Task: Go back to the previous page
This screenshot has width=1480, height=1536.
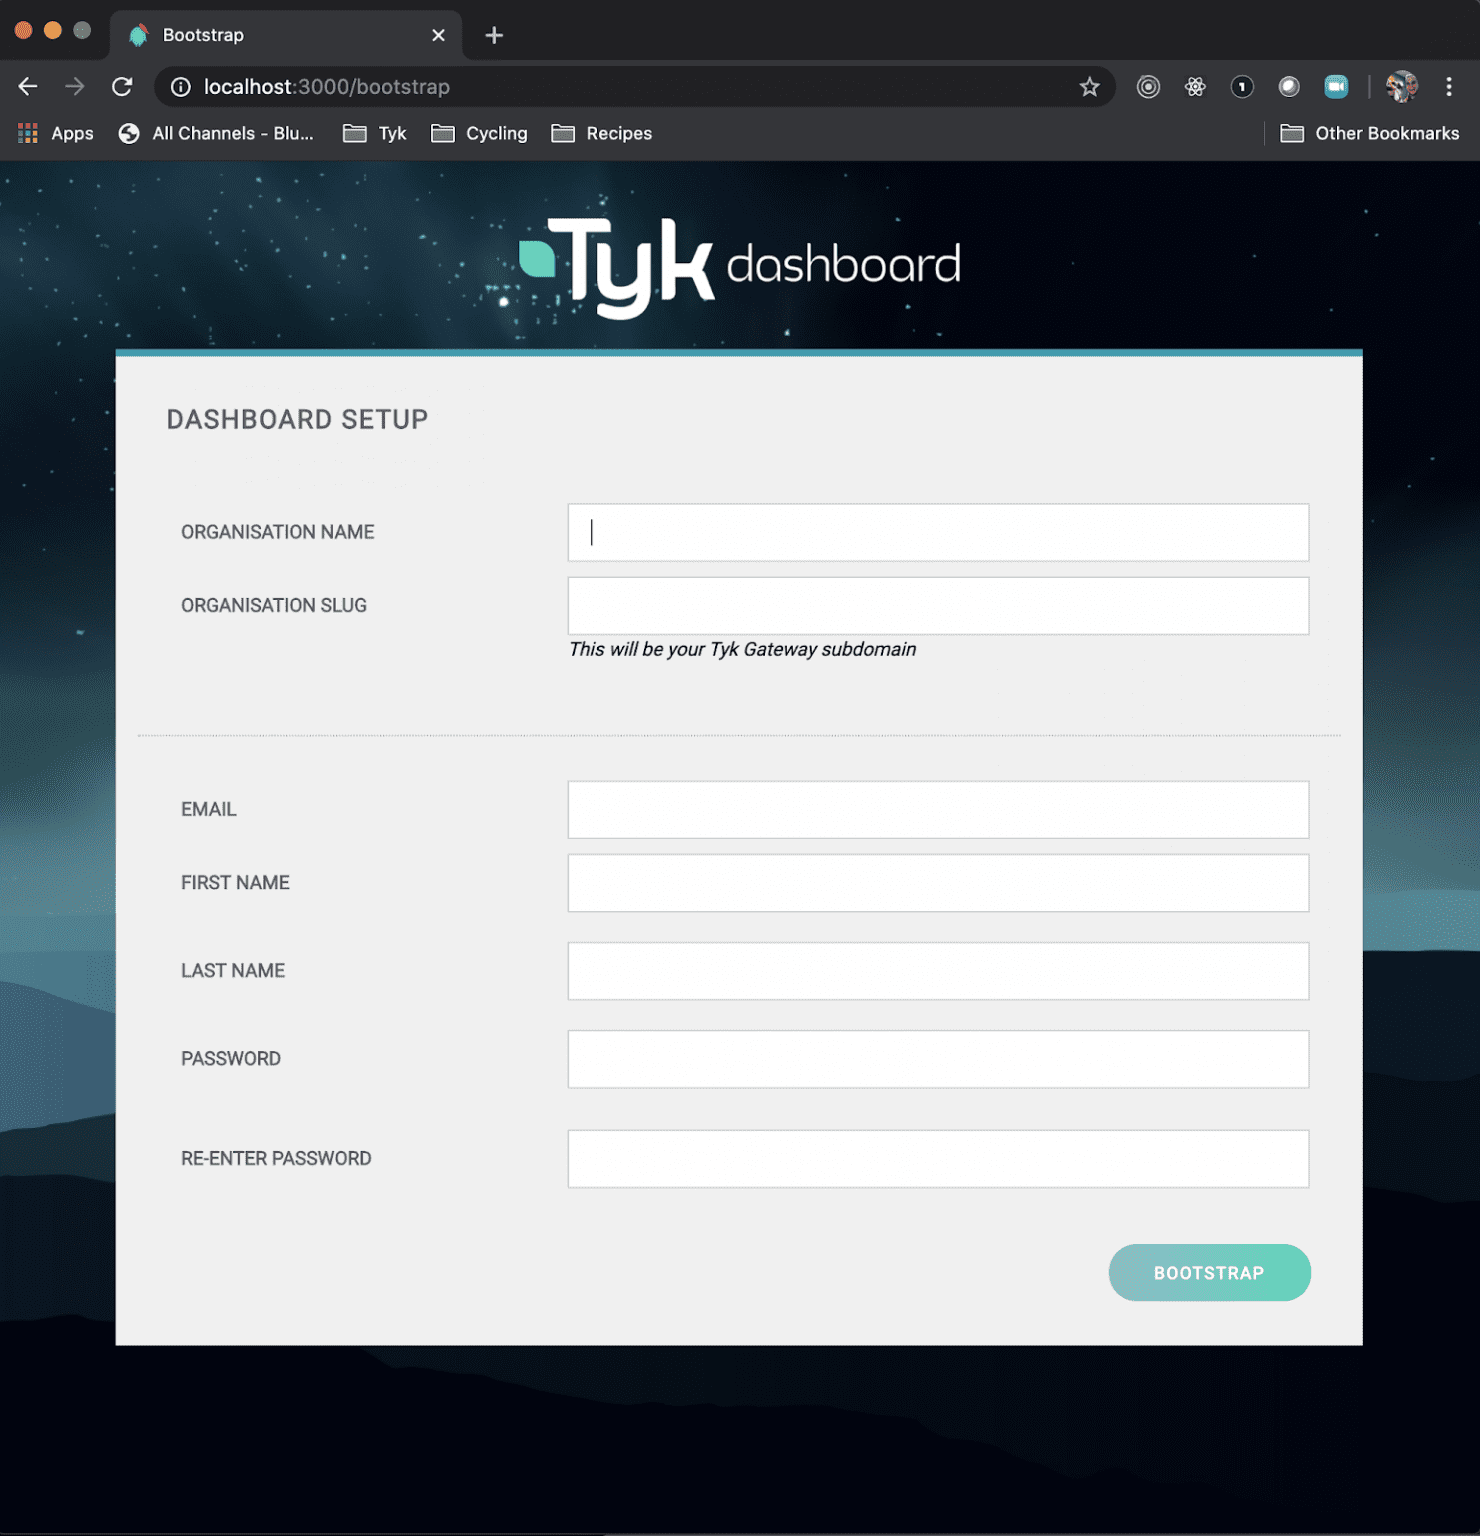Action: (28, 87)
